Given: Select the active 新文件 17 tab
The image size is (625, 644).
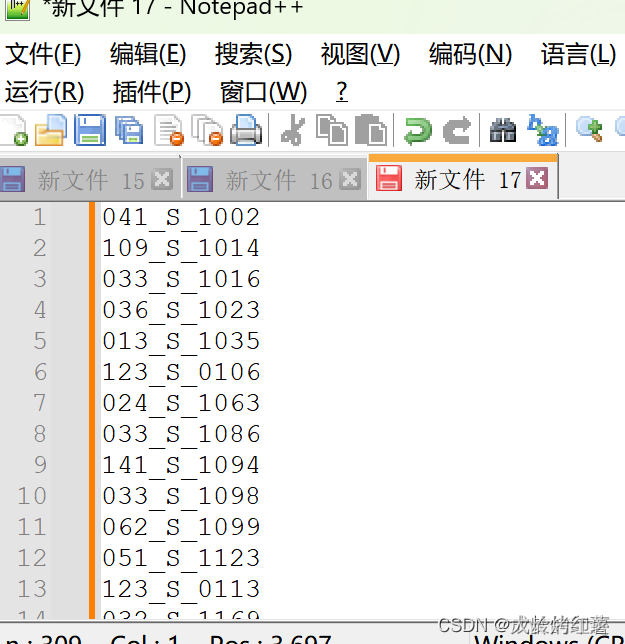Looking at the screenshot, I should click(x=463, y=177).
